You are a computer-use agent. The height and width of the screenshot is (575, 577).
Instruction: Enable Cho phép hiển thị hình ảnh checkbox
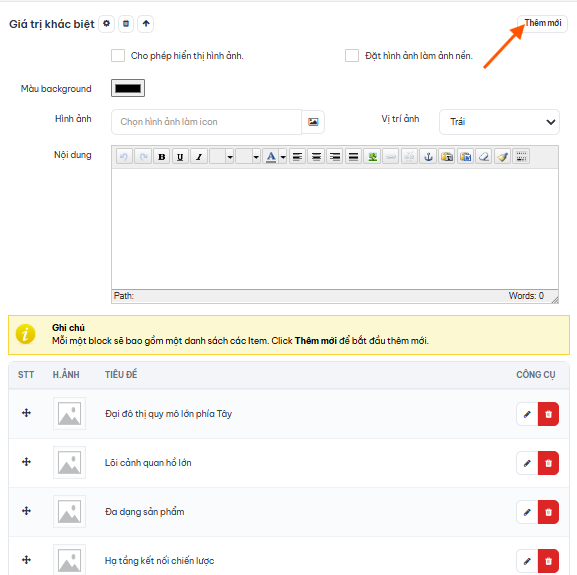coord(118,56)
